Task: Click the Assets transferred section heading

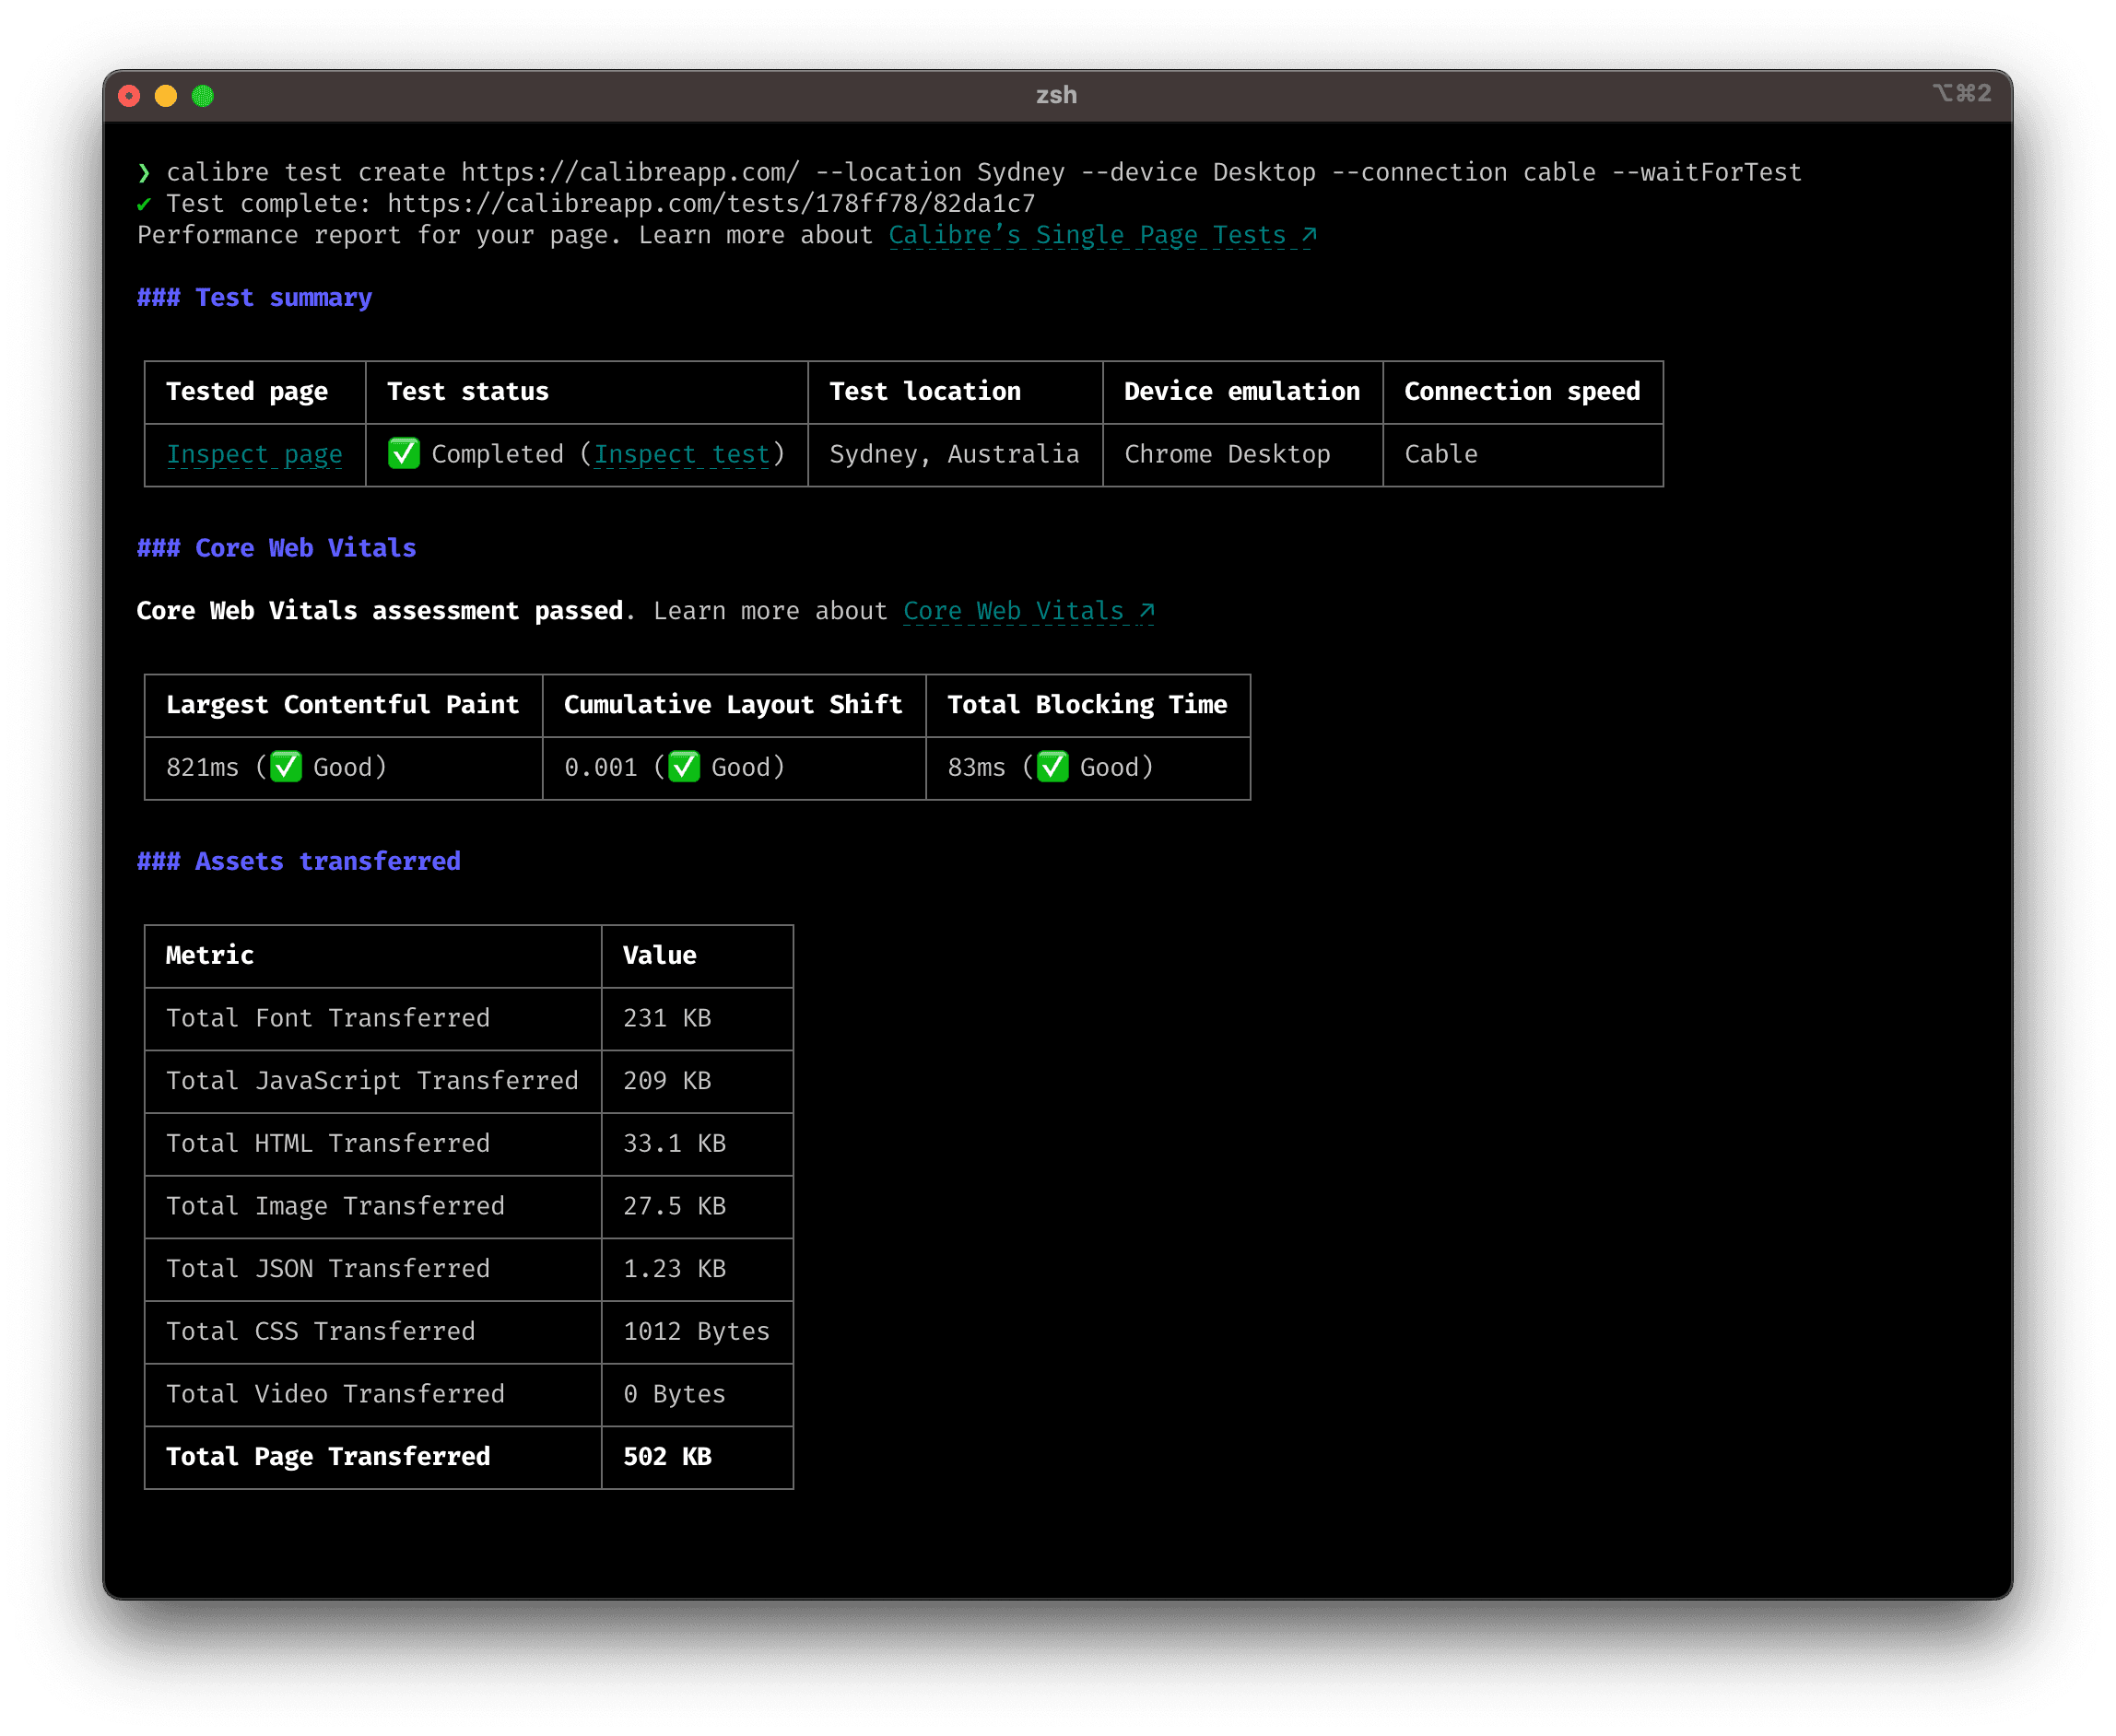Action: tap(298, 860)
